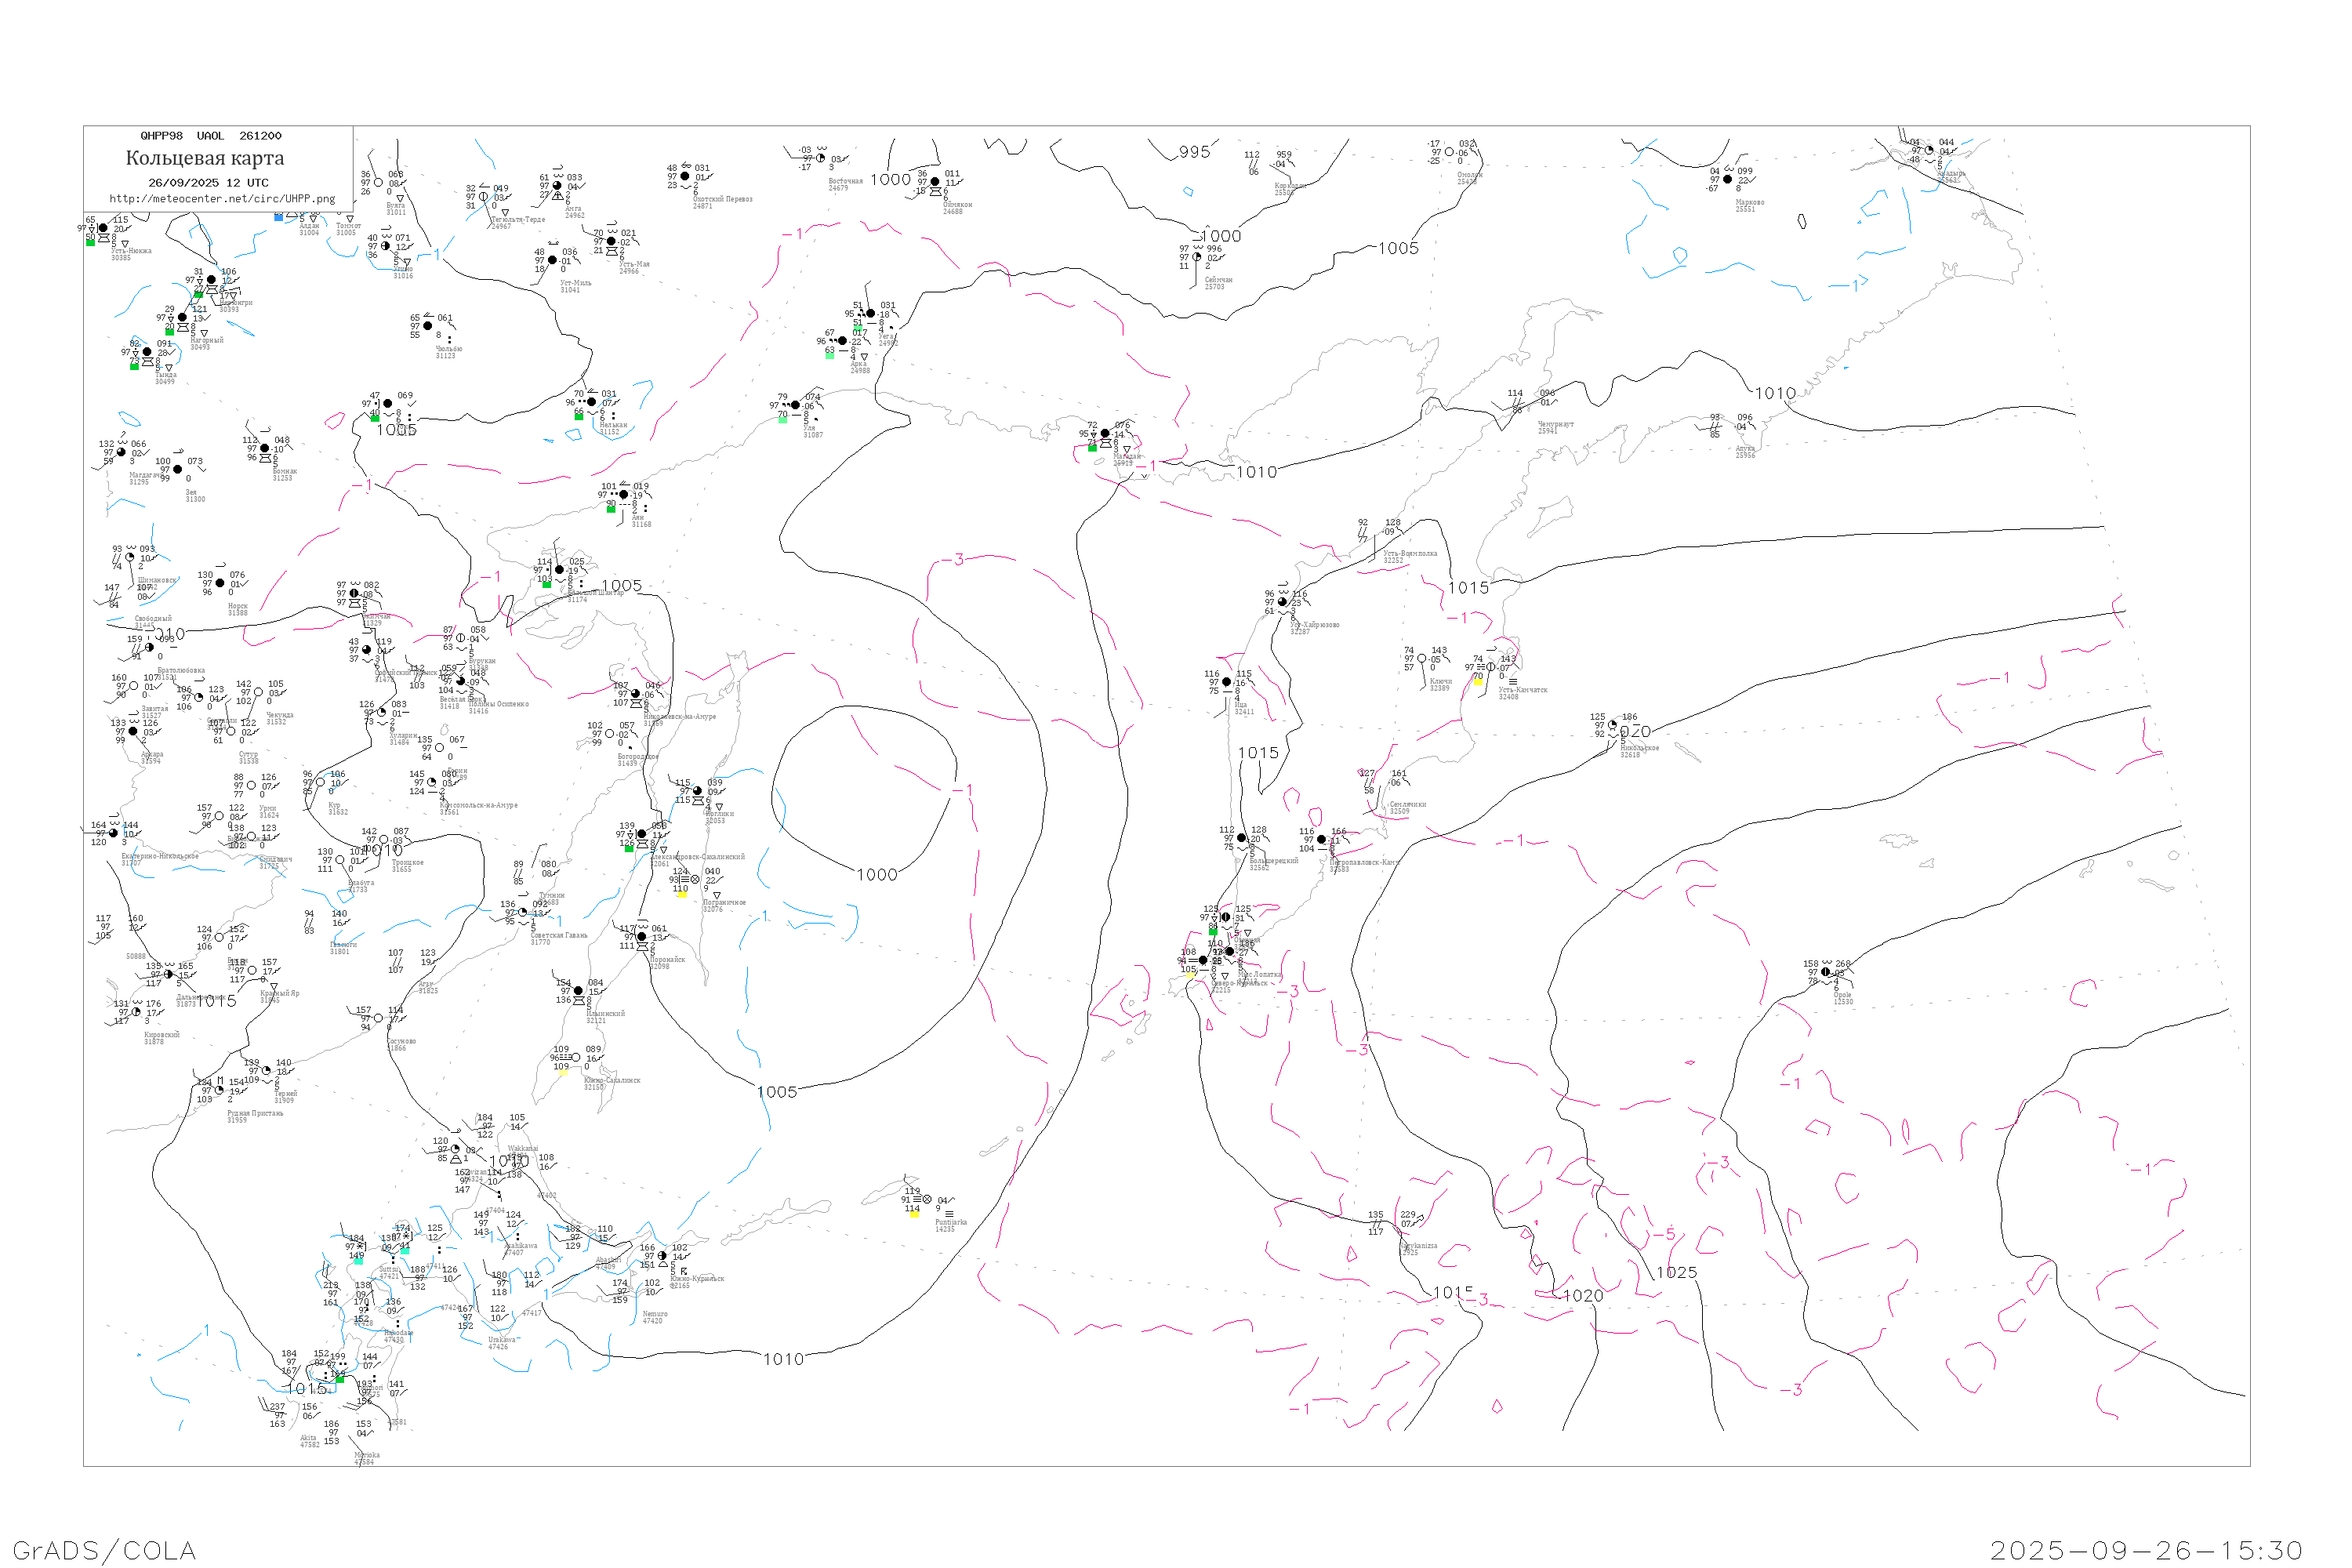
Task: Click the Кольцевая карта title
Action: 205,158
